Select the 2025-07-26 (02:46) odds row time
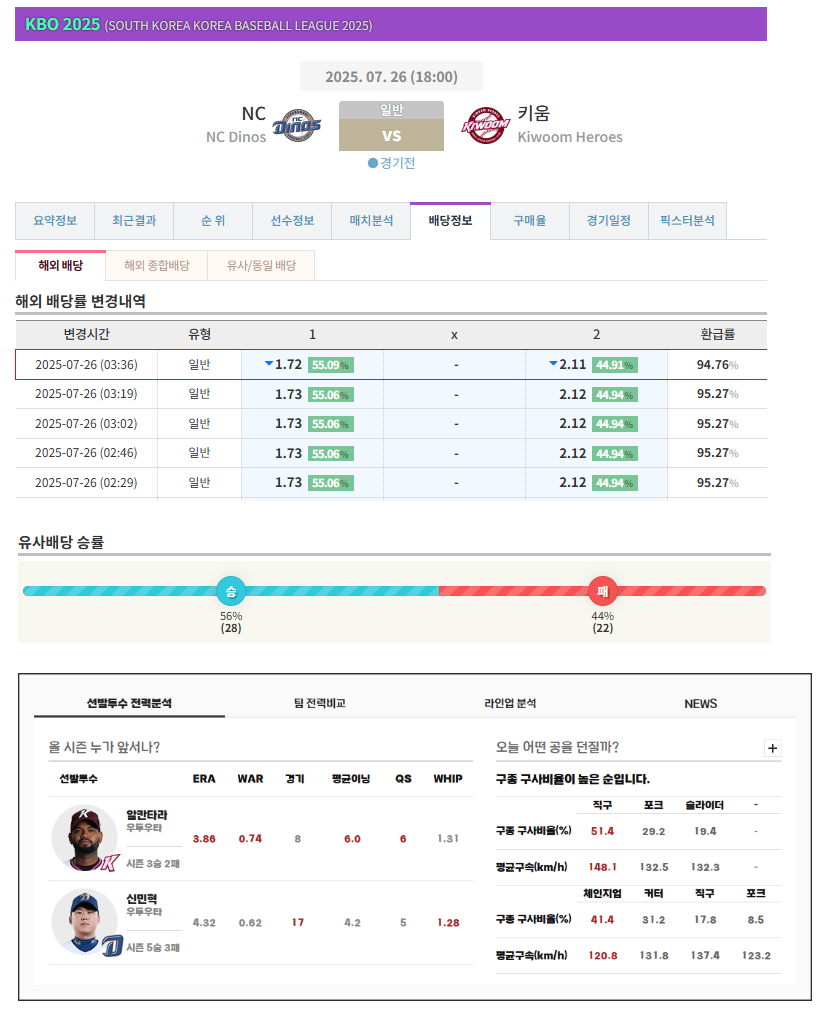This screenshot has width=826, height=1011. (x=86, y=453)
